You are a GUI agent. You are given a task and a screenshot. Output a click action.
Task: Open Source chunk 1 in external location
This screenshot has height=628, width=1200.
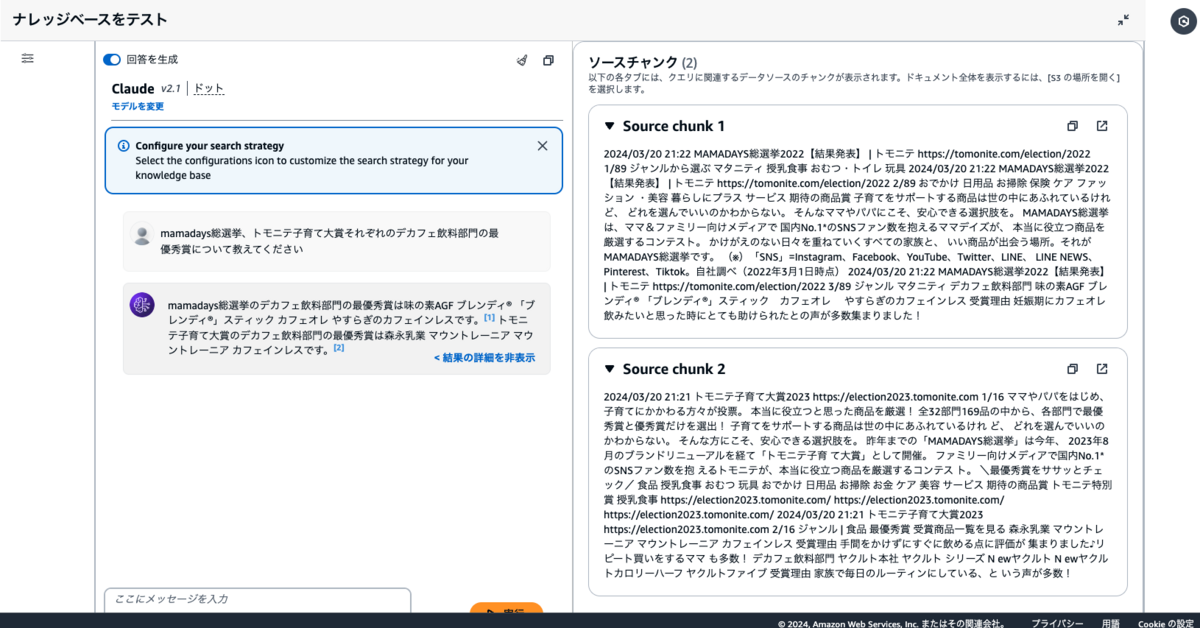coord(1102,126)
